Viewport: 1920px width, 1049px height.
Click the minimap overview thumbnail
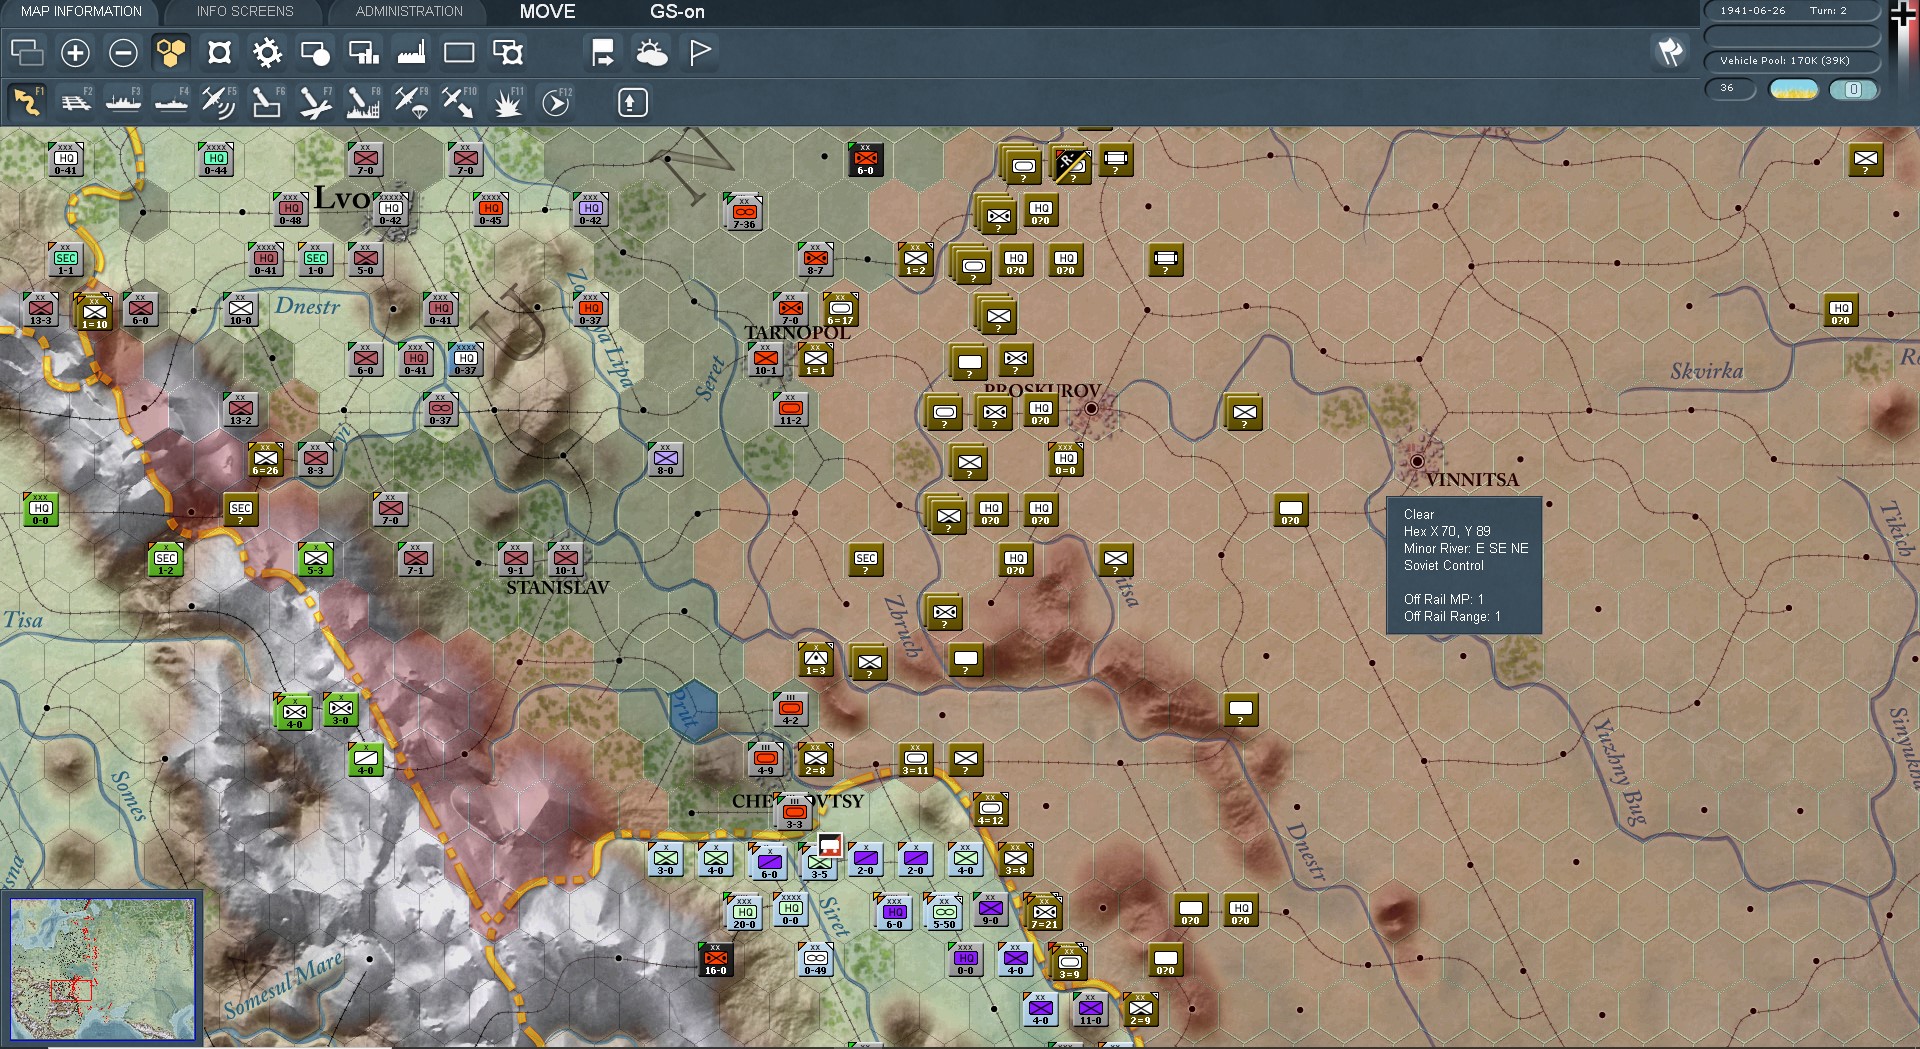pyautogui.click(x=102, y=969)
